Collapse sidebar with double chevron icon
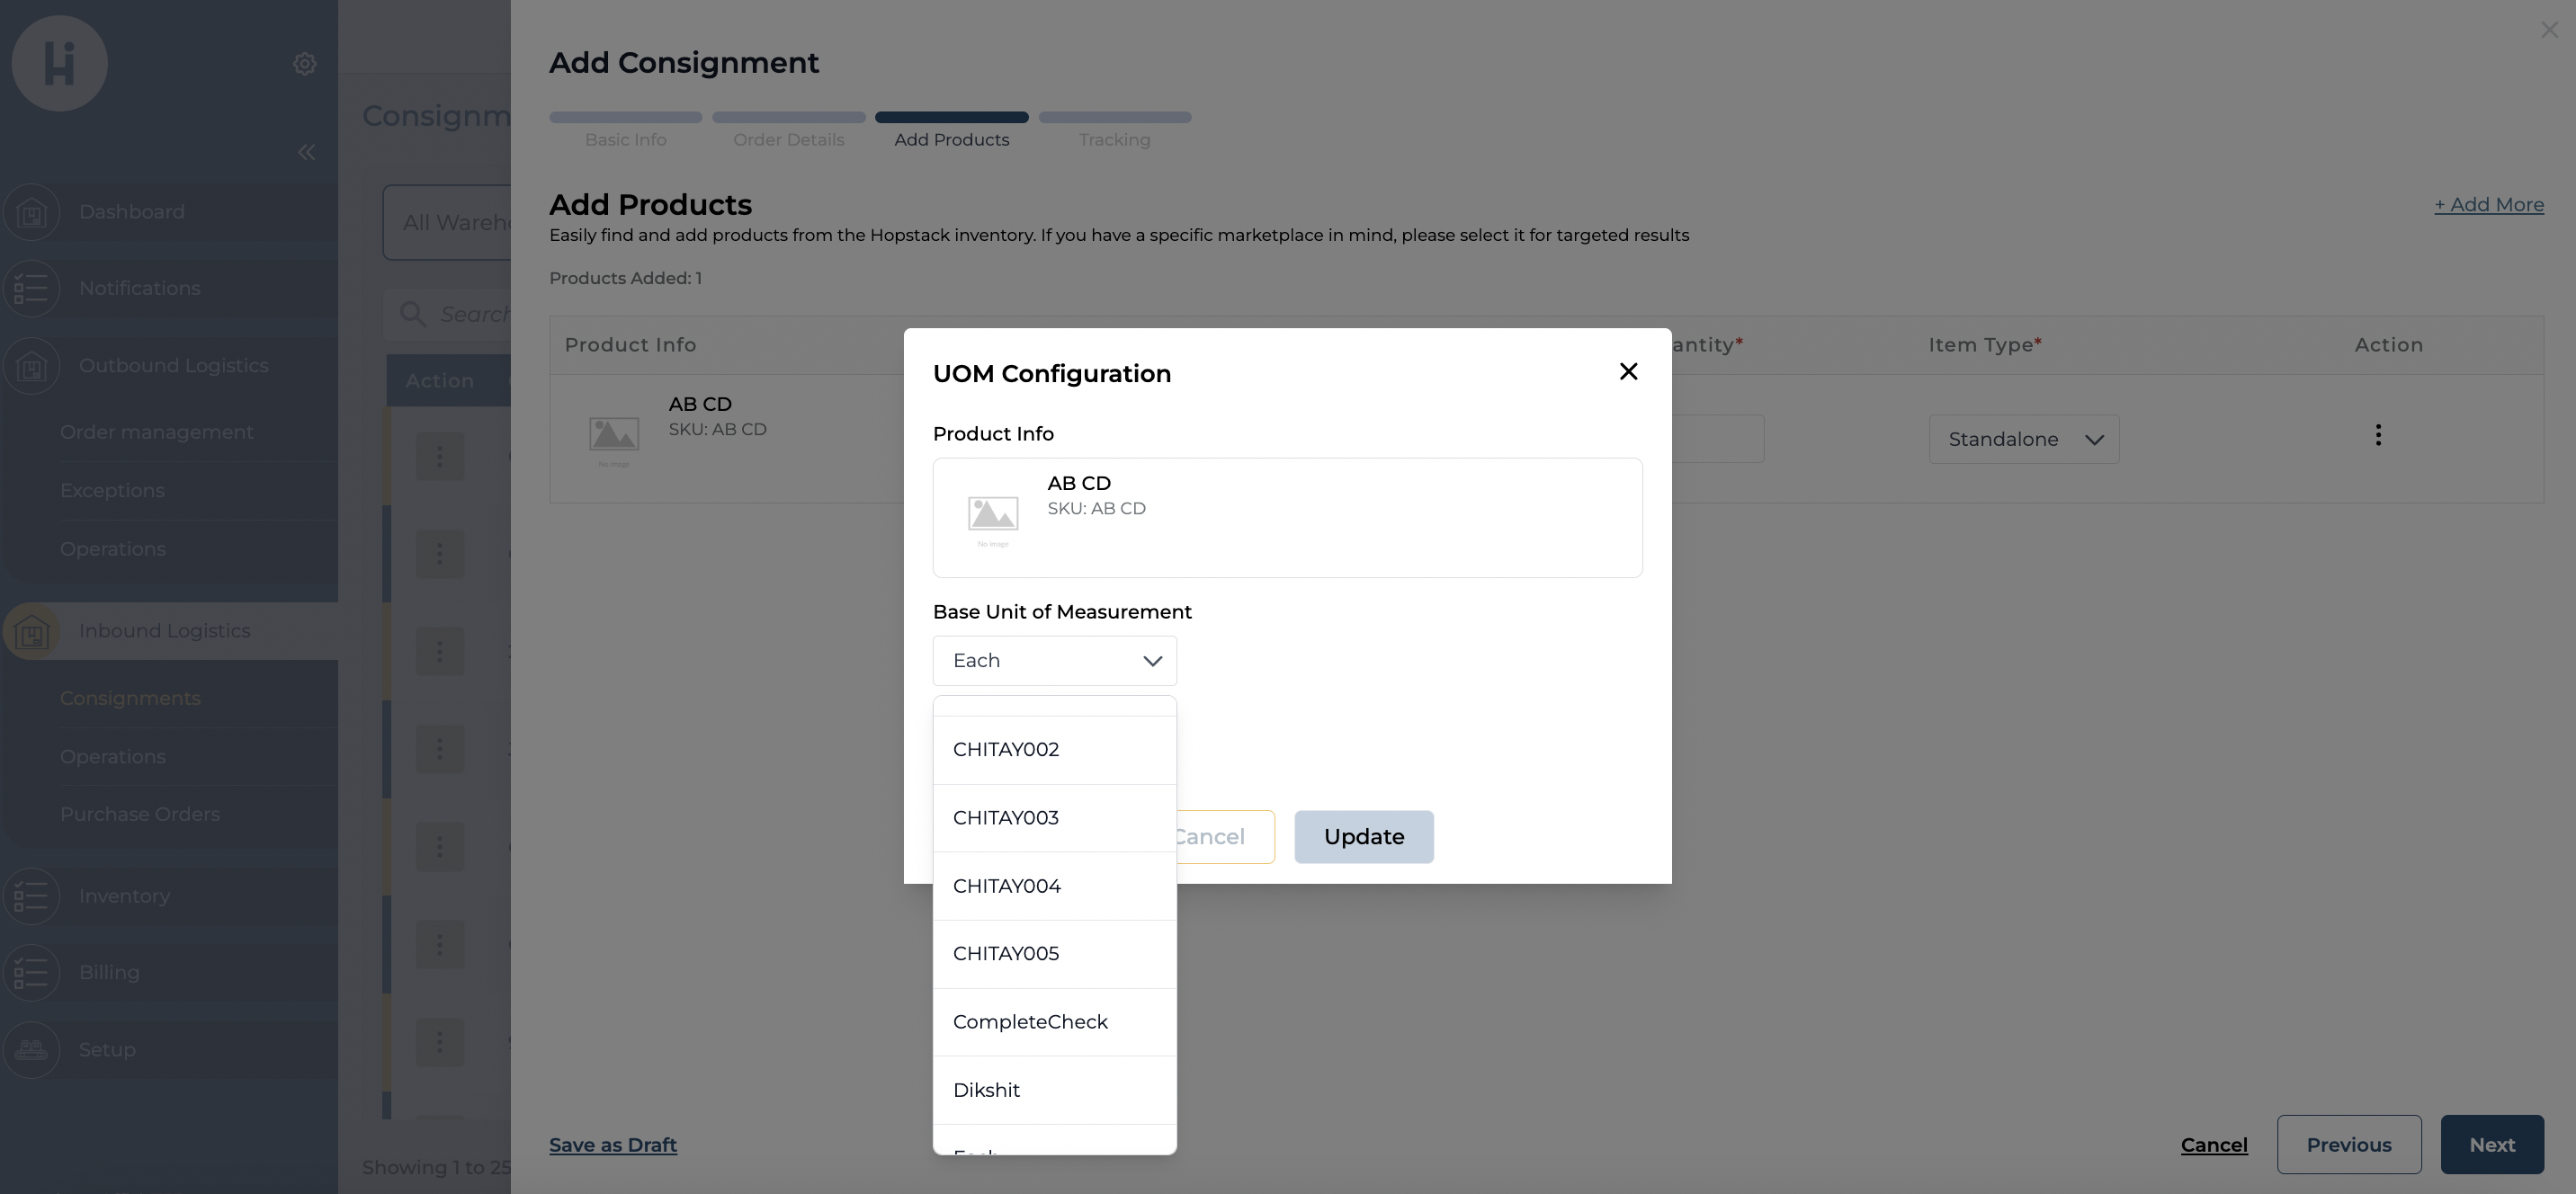 click(306, 152)
